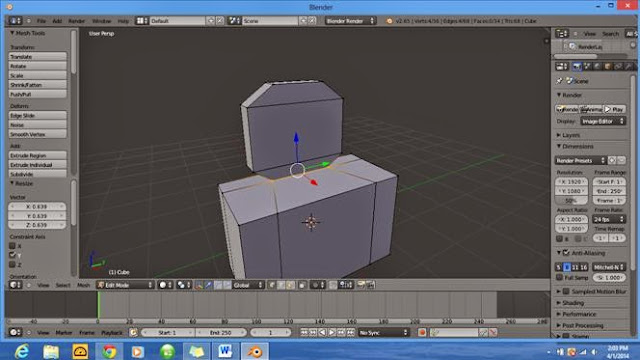640x360 pixels.
Task: Click the delete keyframe key icon
Action: (493, 333)
